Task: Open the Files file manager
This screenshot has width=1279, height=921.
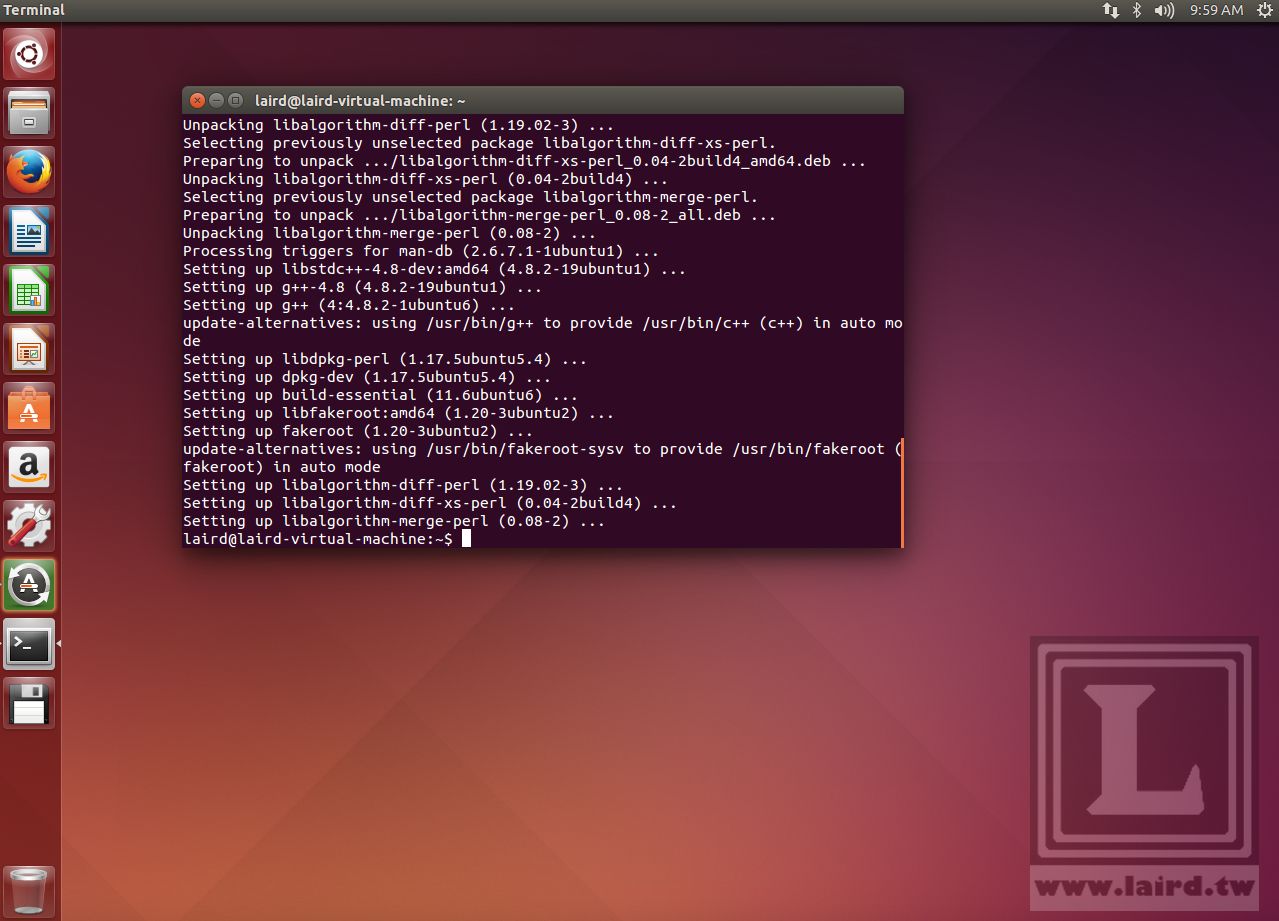Action: (30, 112)
